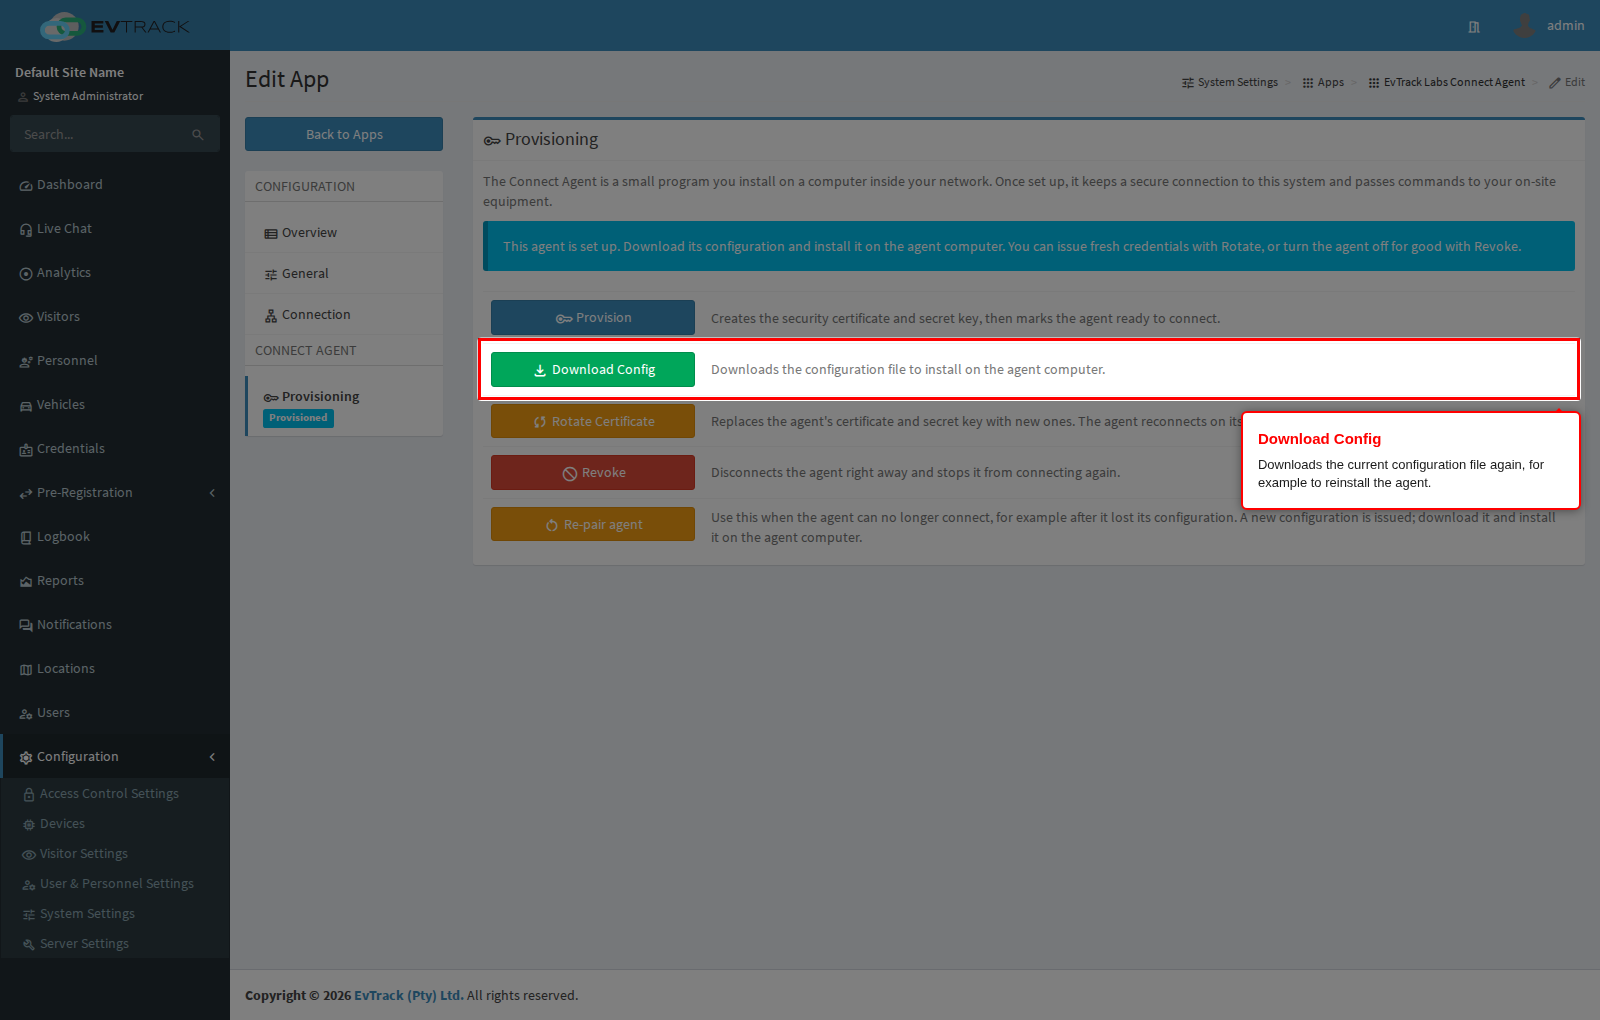Screen dimensions: 1600x1020
Task: Go to System Settings breadcrumb
Action: pos(1230,83)
